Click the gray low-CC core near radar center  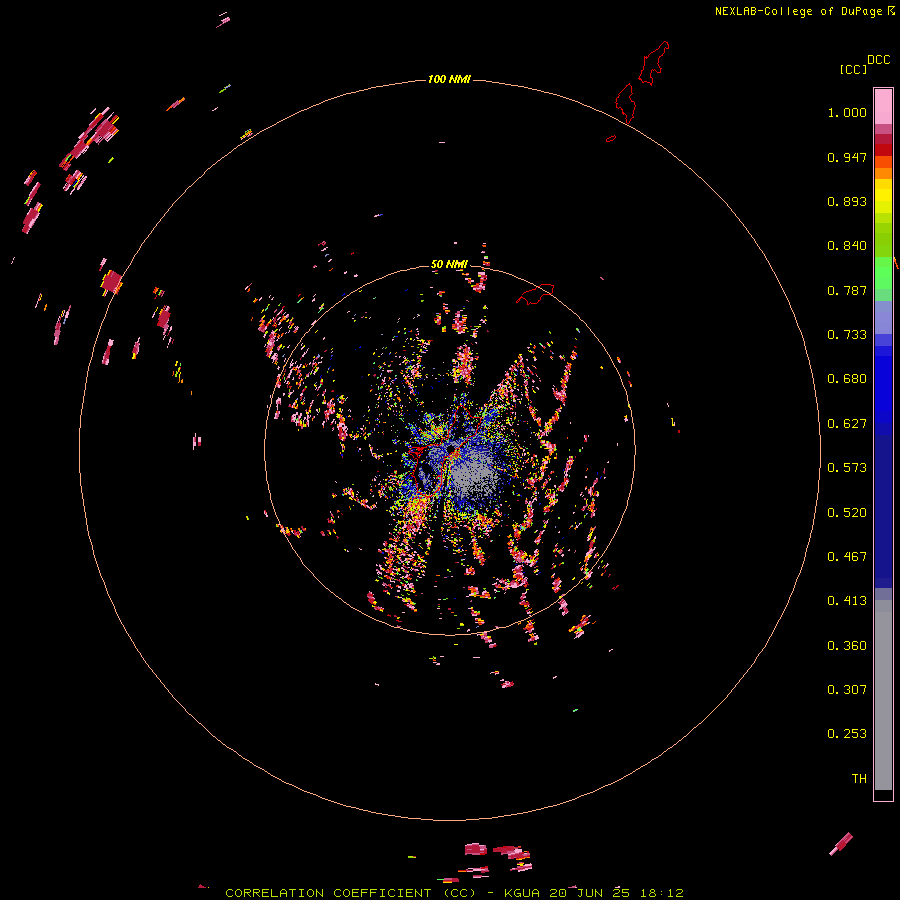(474, 477)
